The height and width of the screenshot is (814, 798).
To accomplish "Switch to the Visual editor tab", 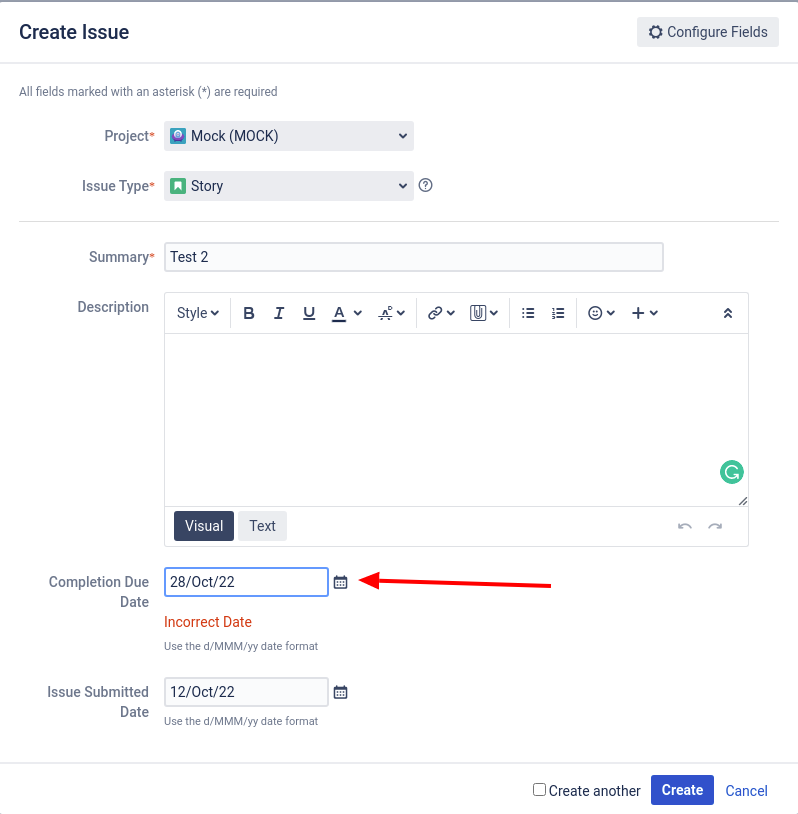I will pyautogui.click(x=204, y=526).
